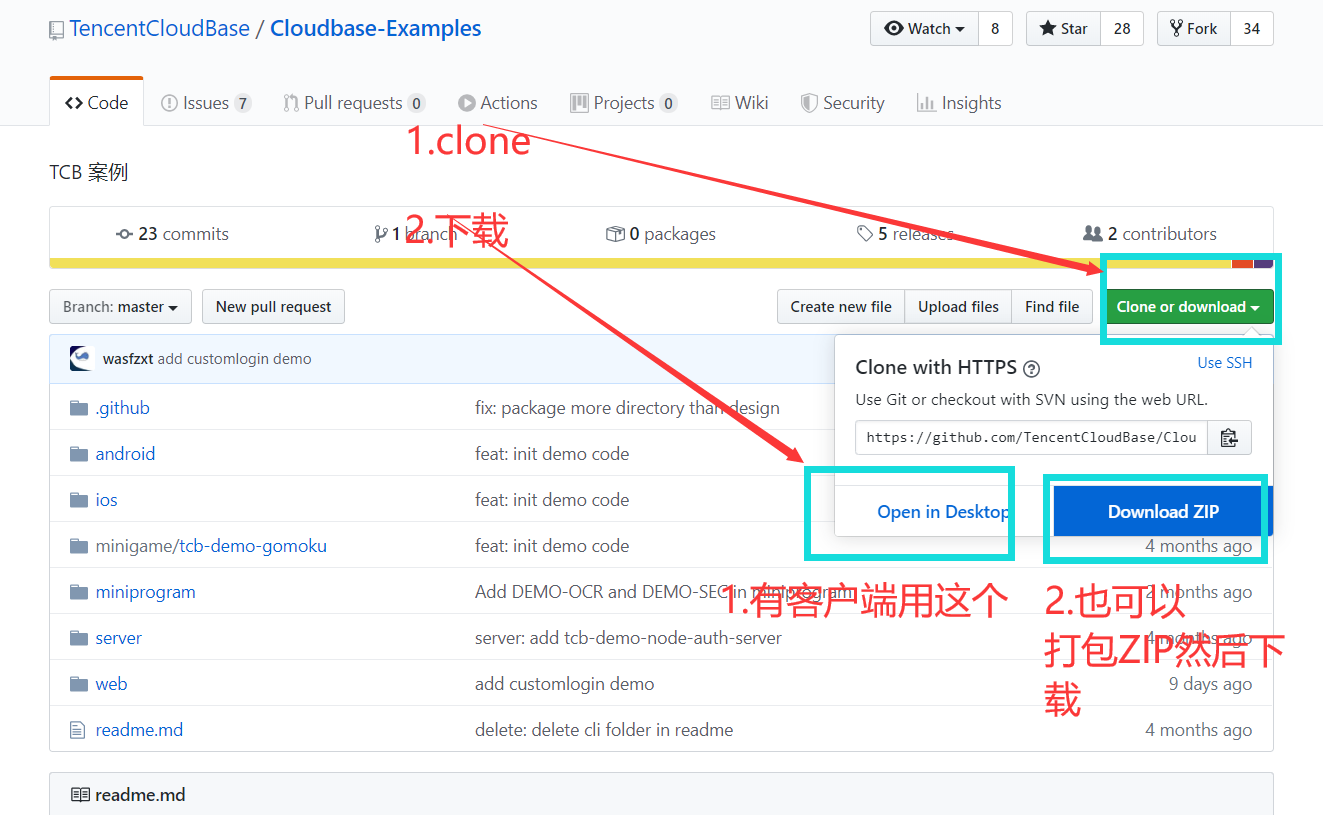1323x815 pixels.
Task: Open the .github folder
Action: click(122, 407)
